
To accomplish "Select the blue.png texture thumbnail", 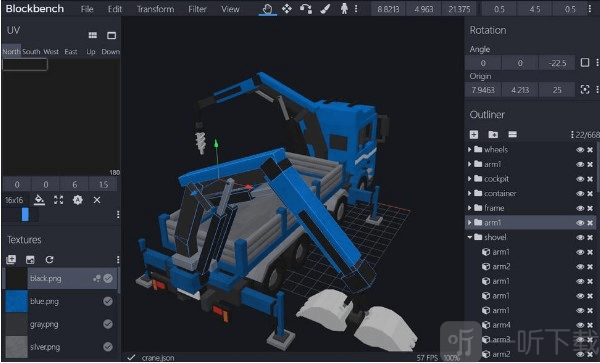I will [x=16, y=301].
